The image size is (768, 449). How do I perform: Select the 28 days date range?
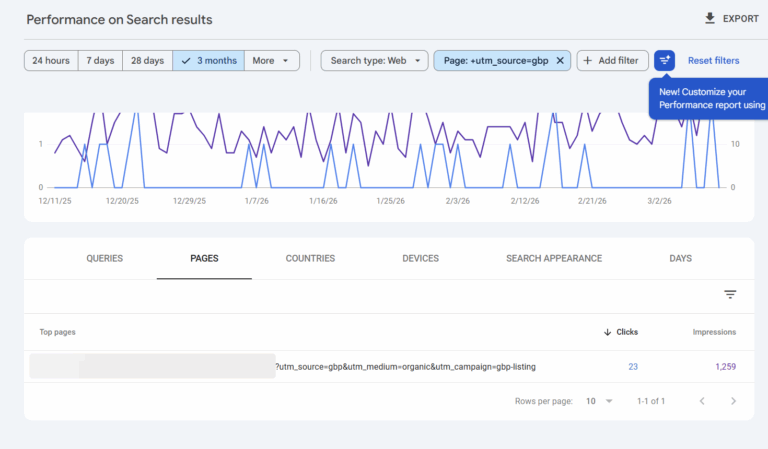147,61
